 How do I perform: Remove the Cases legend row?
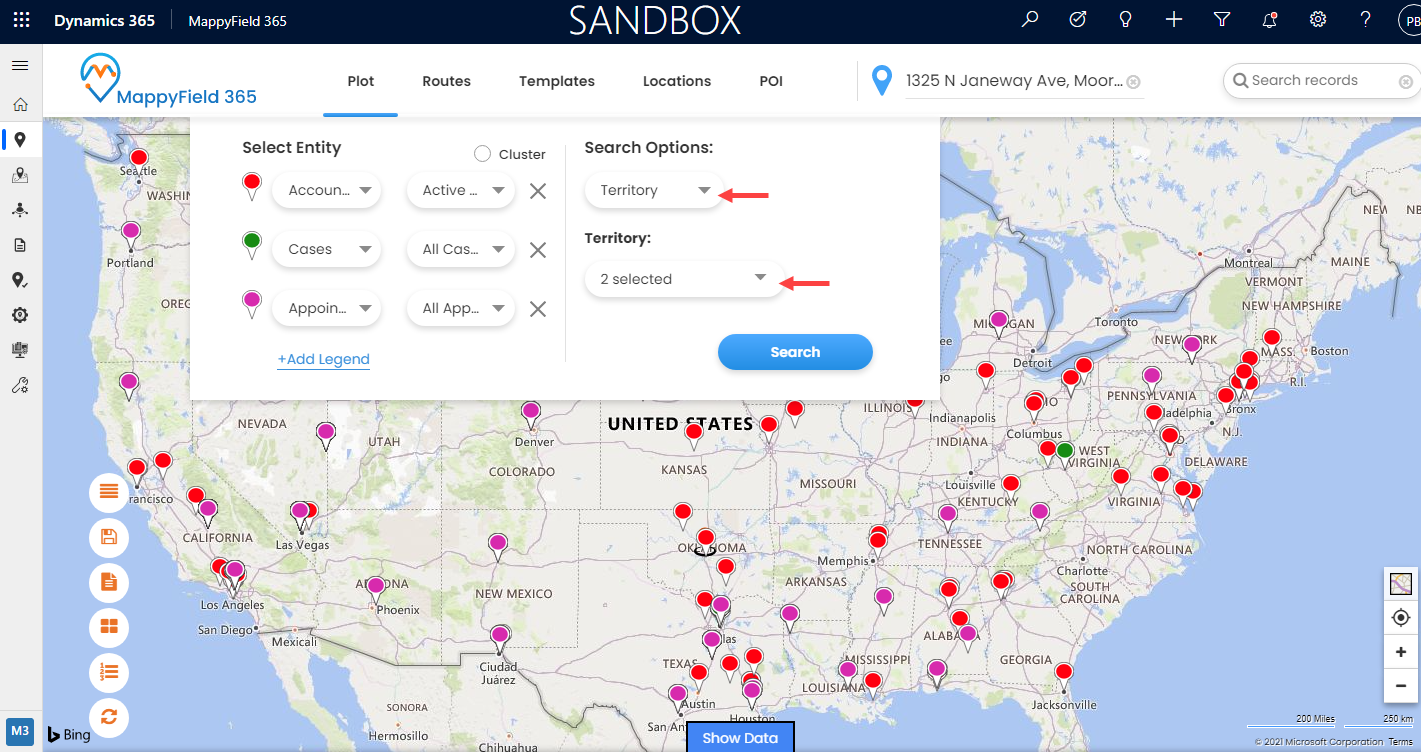tap(538, 250)
